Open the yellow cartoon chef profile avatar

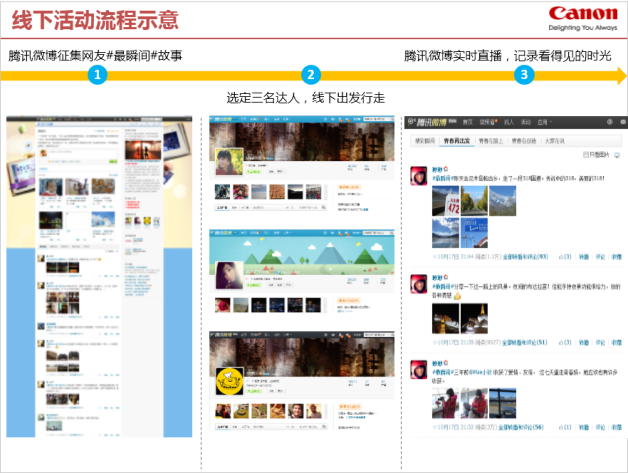click(229, 381)
